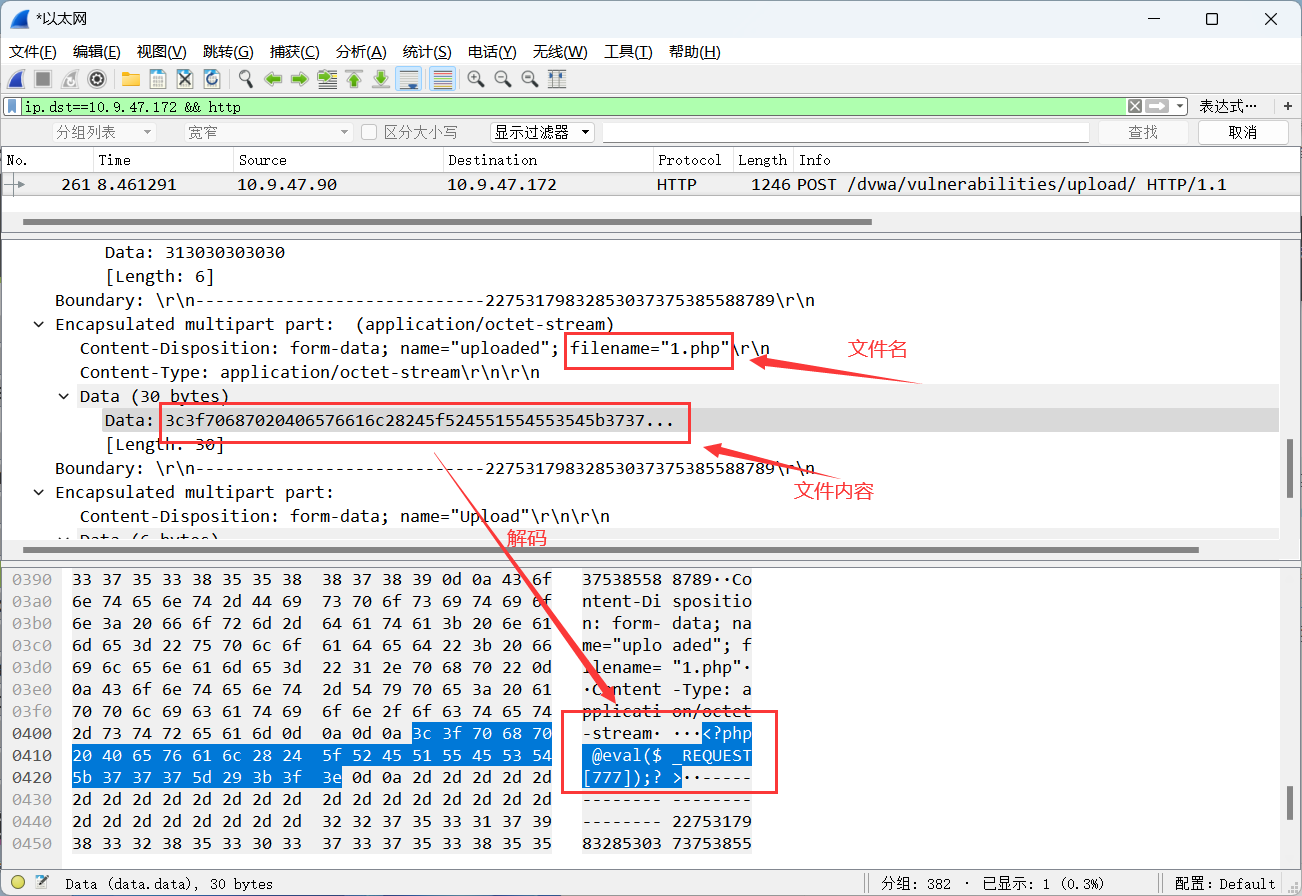This screenshot has height=896, width=1302.
Task: Open the recent display filters dropdown
Action: click(x=1181, y=106)
